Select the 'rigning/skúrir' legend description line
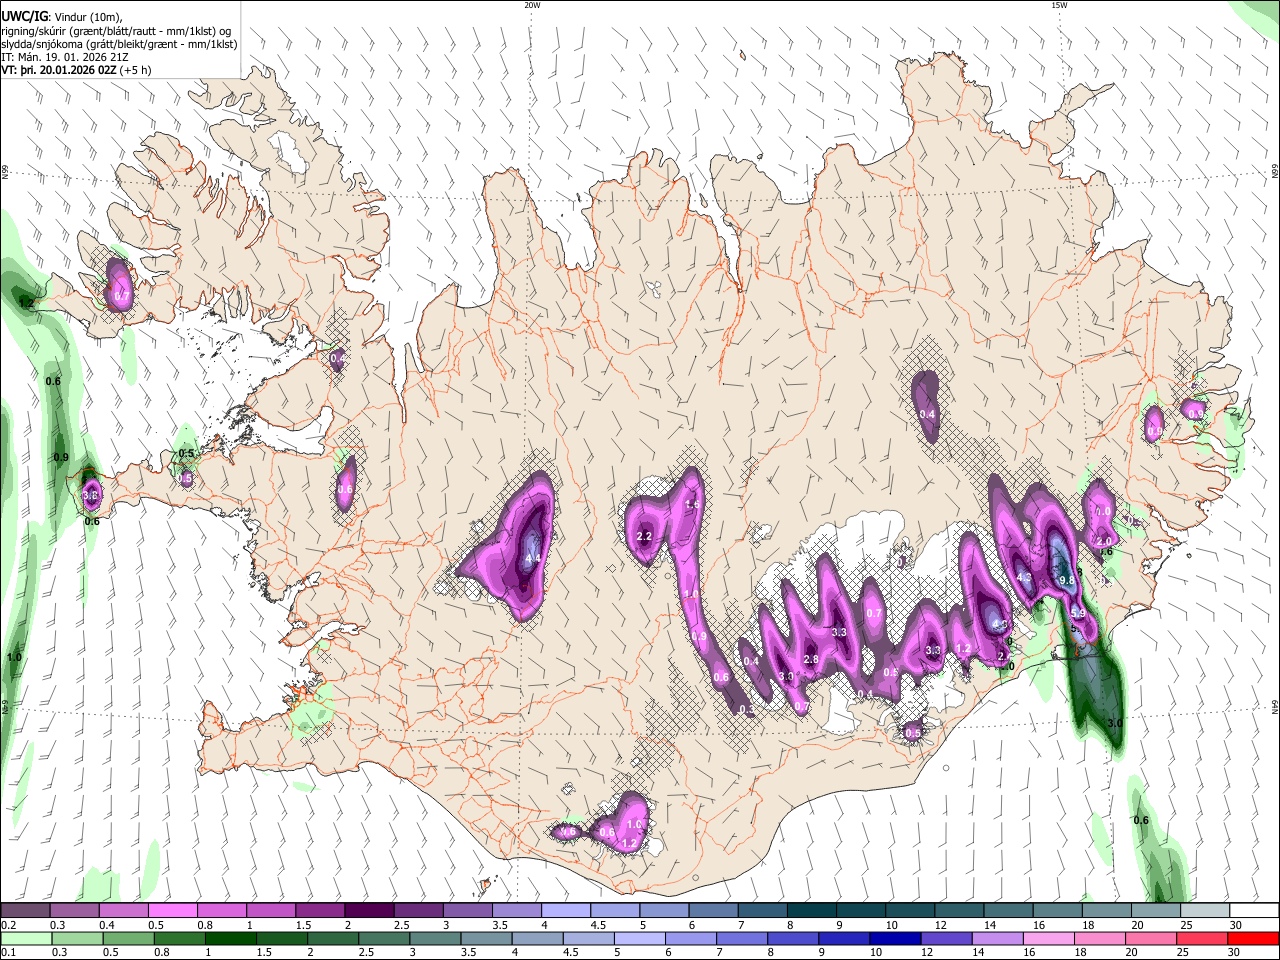Image resolution: width=1280 pixels, height=960 pixels. (117, 30)
